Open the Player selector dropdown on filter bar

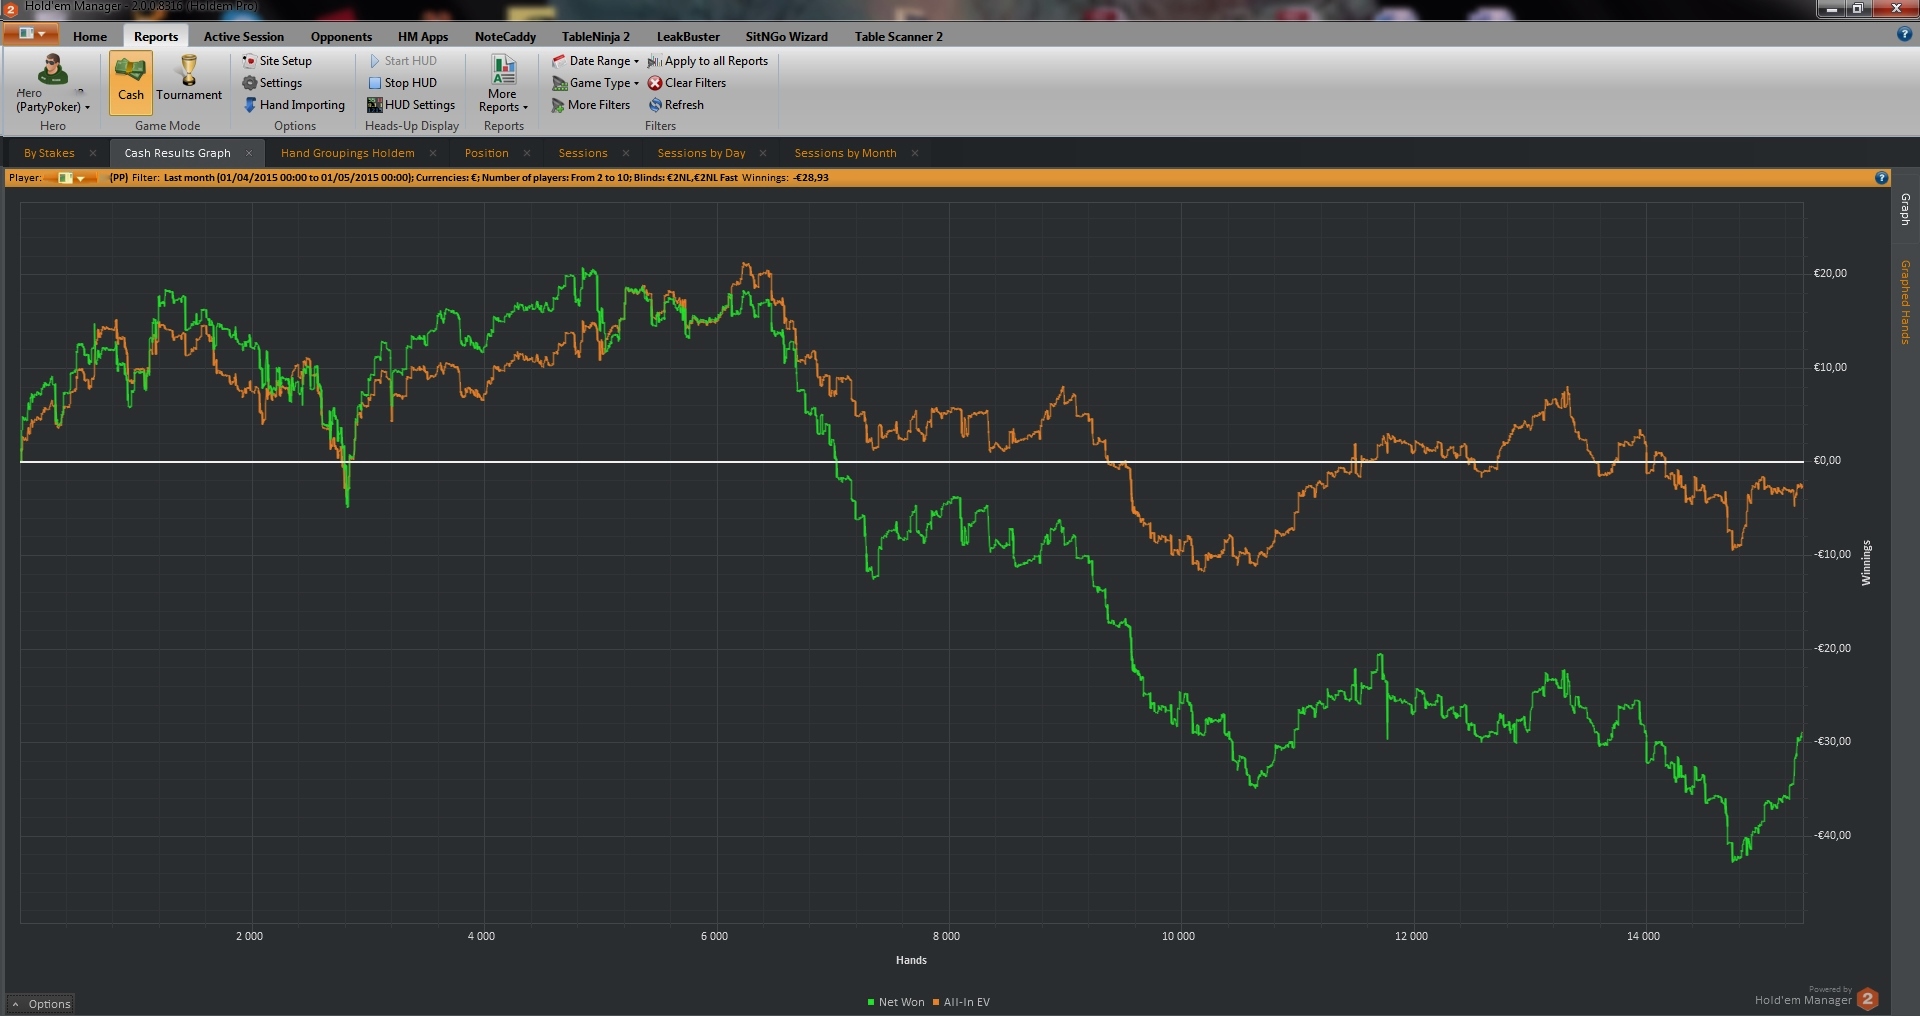(x=71, y=178)
